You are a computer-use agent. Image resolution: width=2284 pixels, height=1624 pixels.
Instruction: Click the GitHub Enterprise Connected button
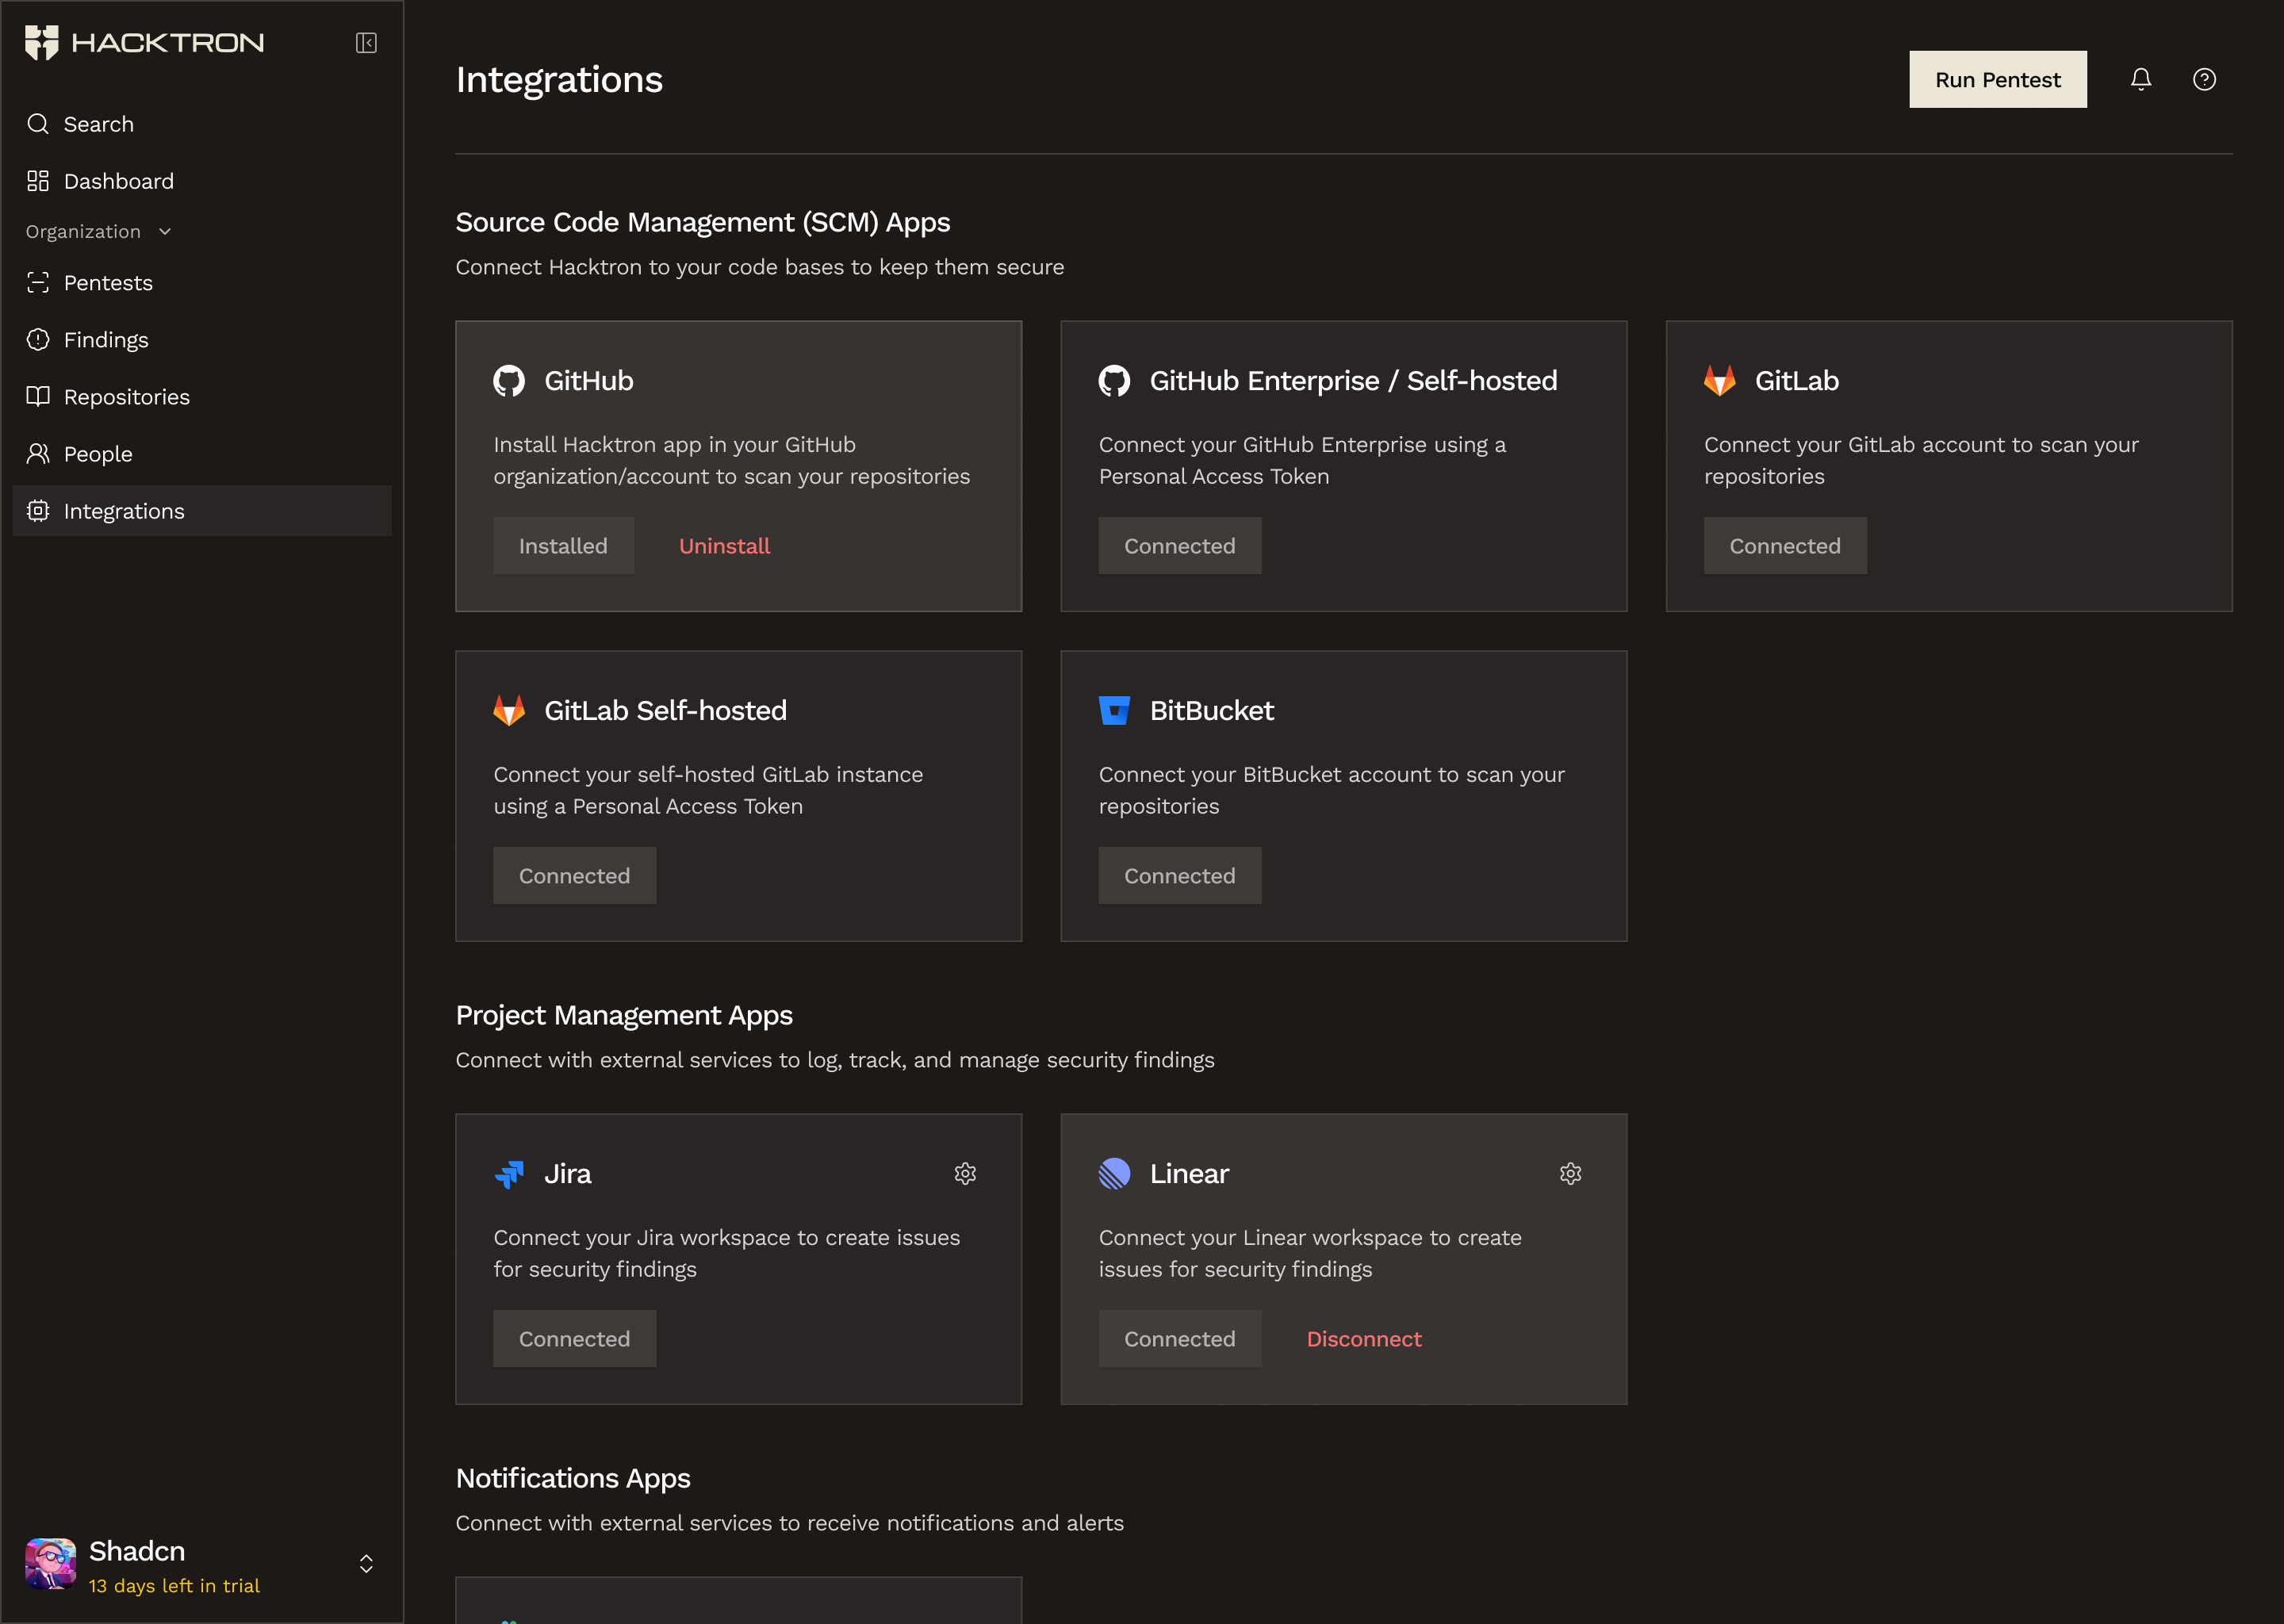[1180, 545]
